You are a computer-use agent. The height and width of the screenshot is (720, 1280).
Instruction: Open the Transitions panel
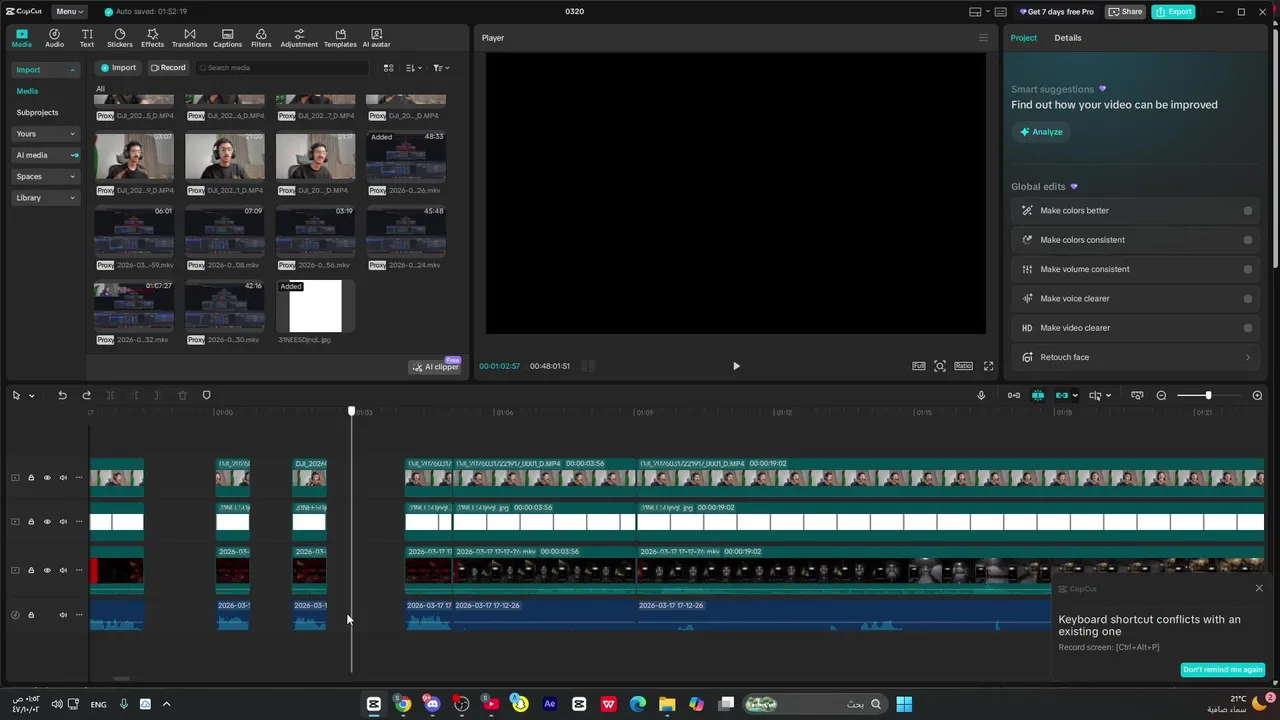(x=189, y=38)
